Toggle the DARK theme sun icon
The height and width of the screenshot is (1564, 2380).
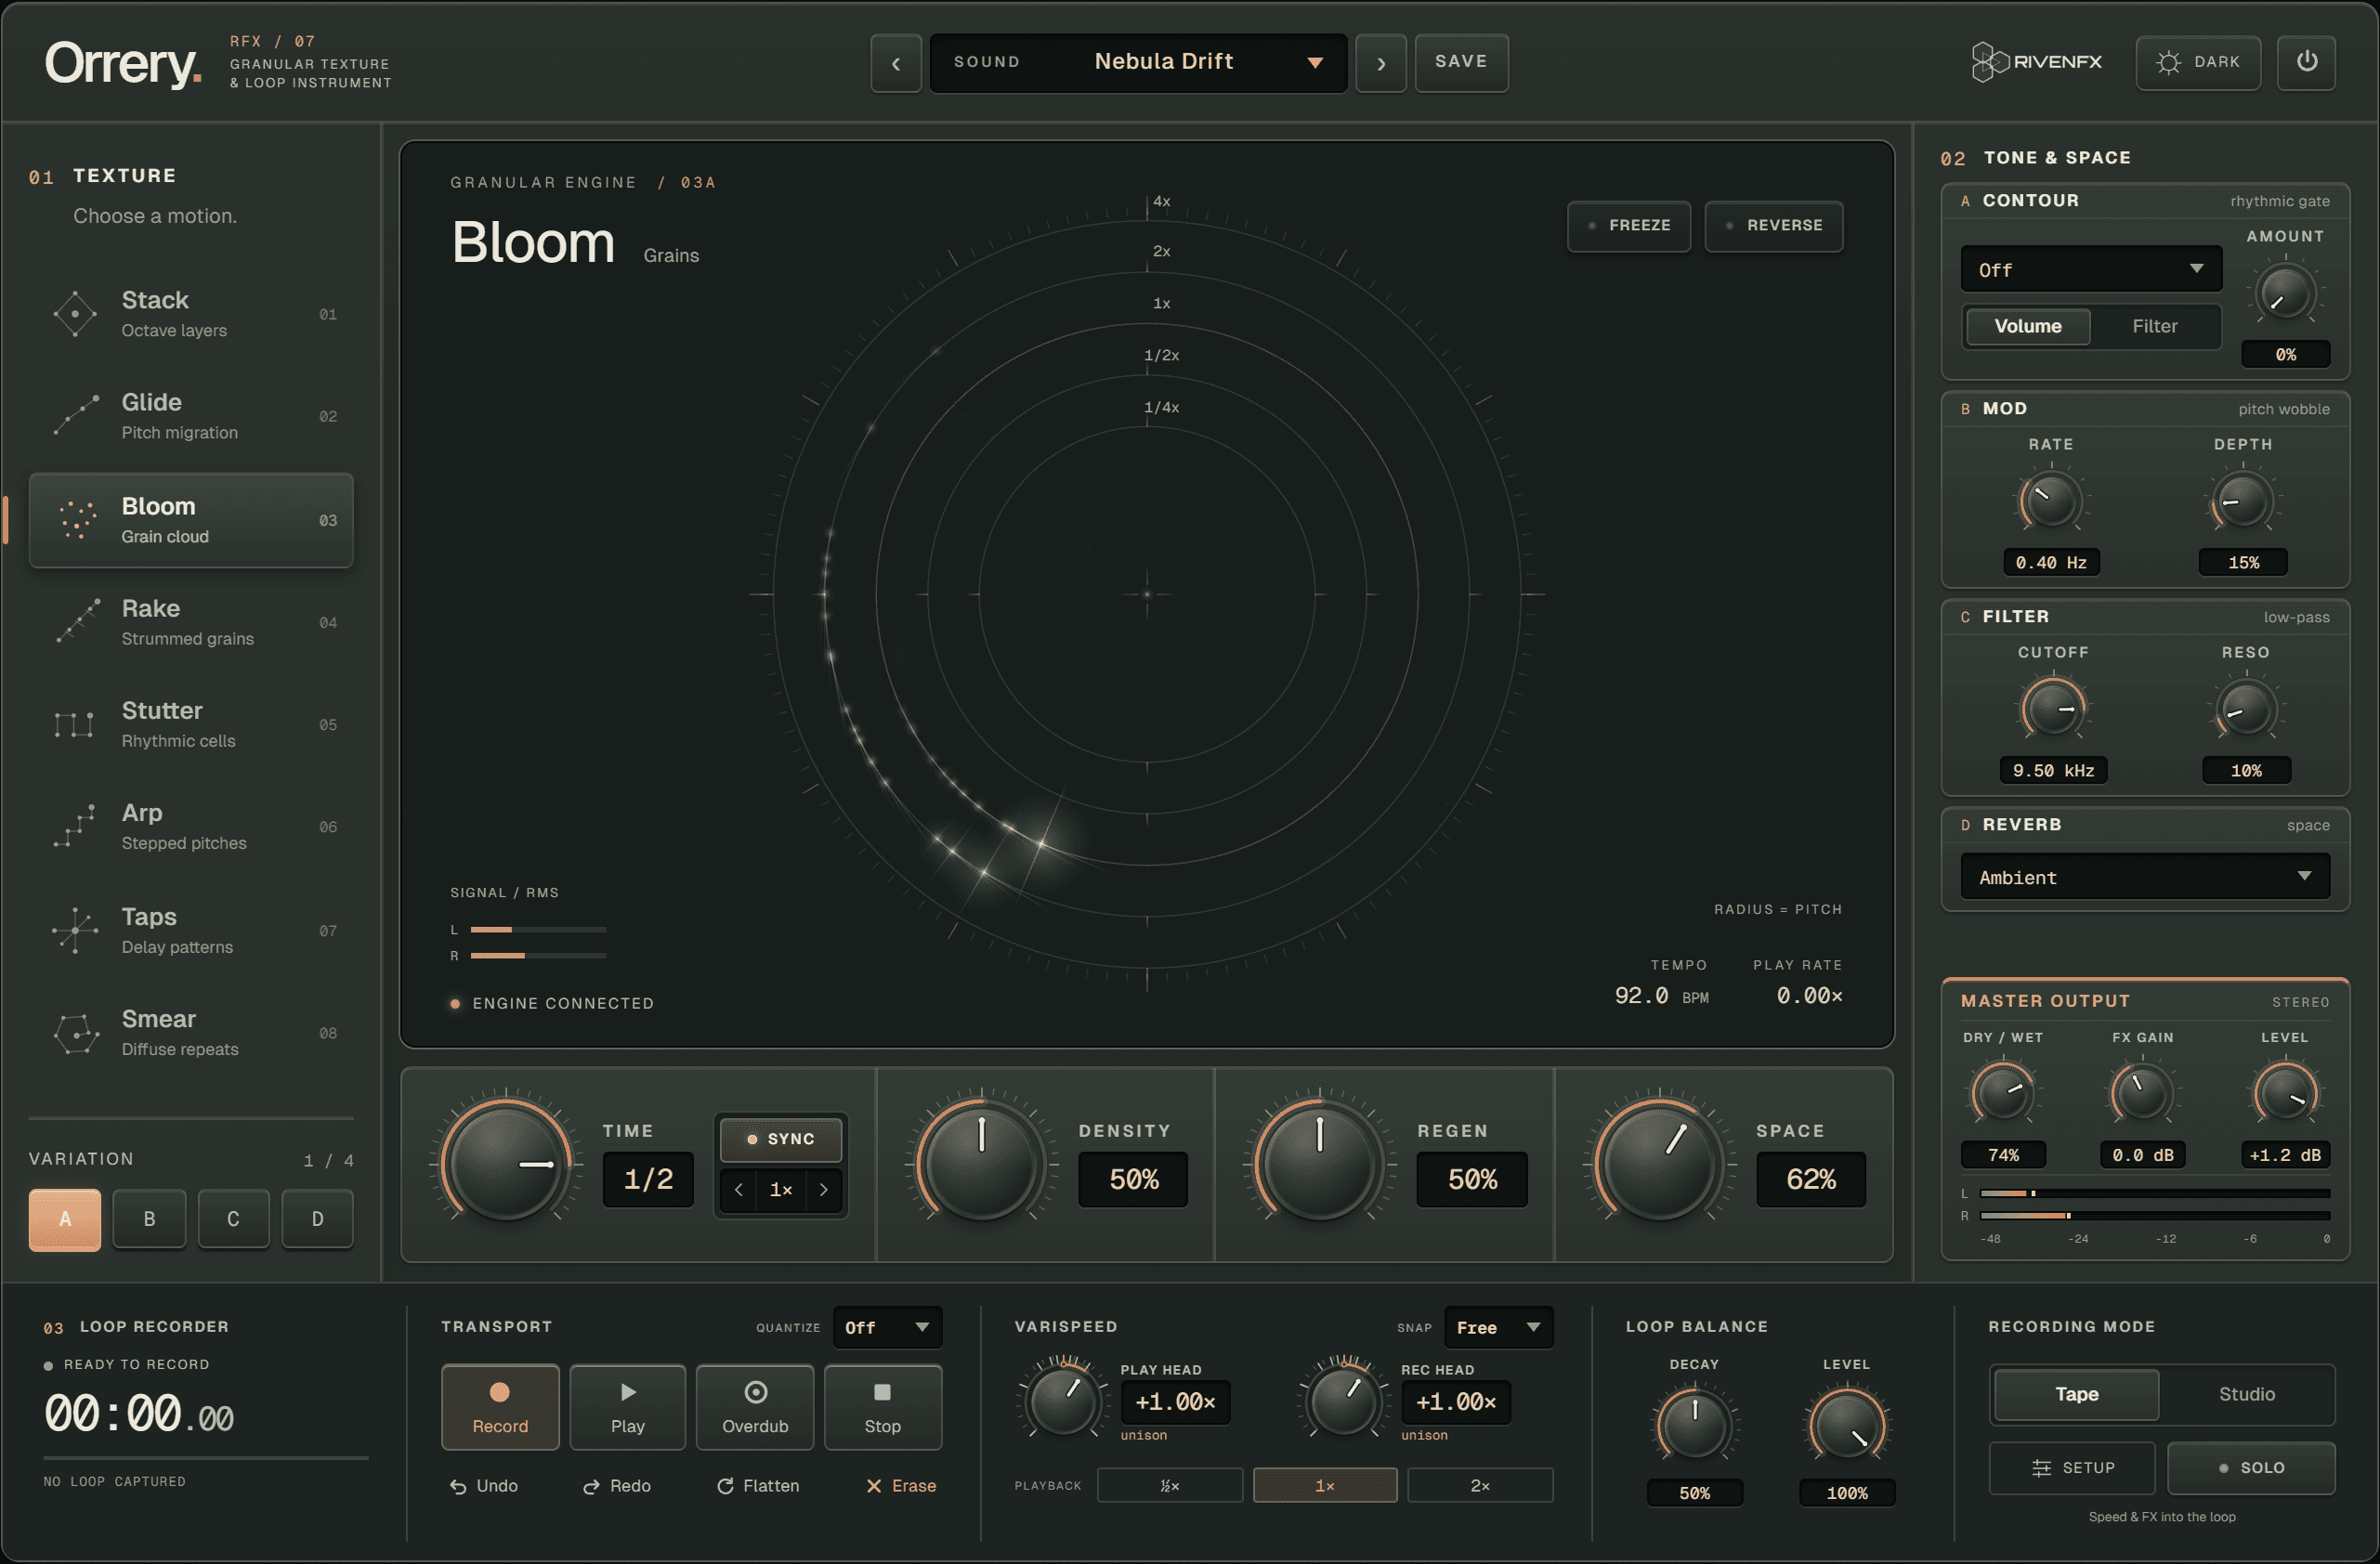(2168, 62)
